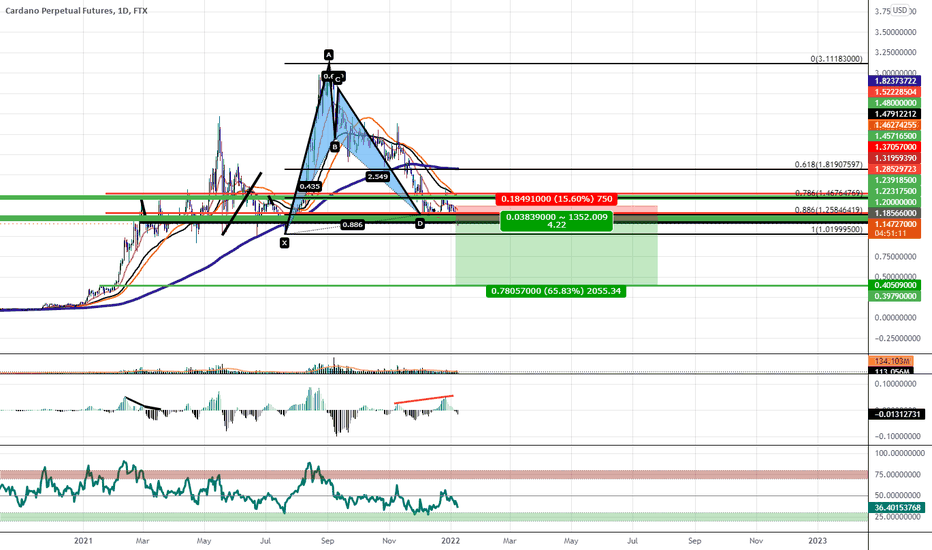
Task: Click the position label showing risk/reward ratio 4.22
Action: pos(556,221)
